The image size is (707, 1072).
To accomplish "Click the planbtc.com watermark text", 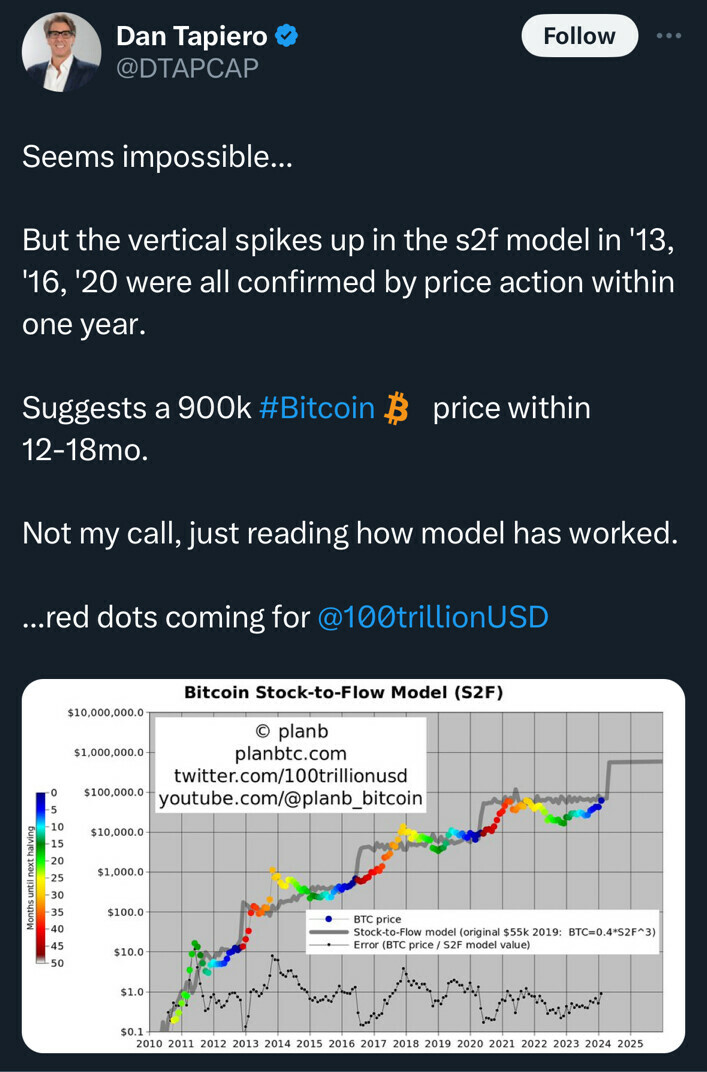I will tap(290, 752).
